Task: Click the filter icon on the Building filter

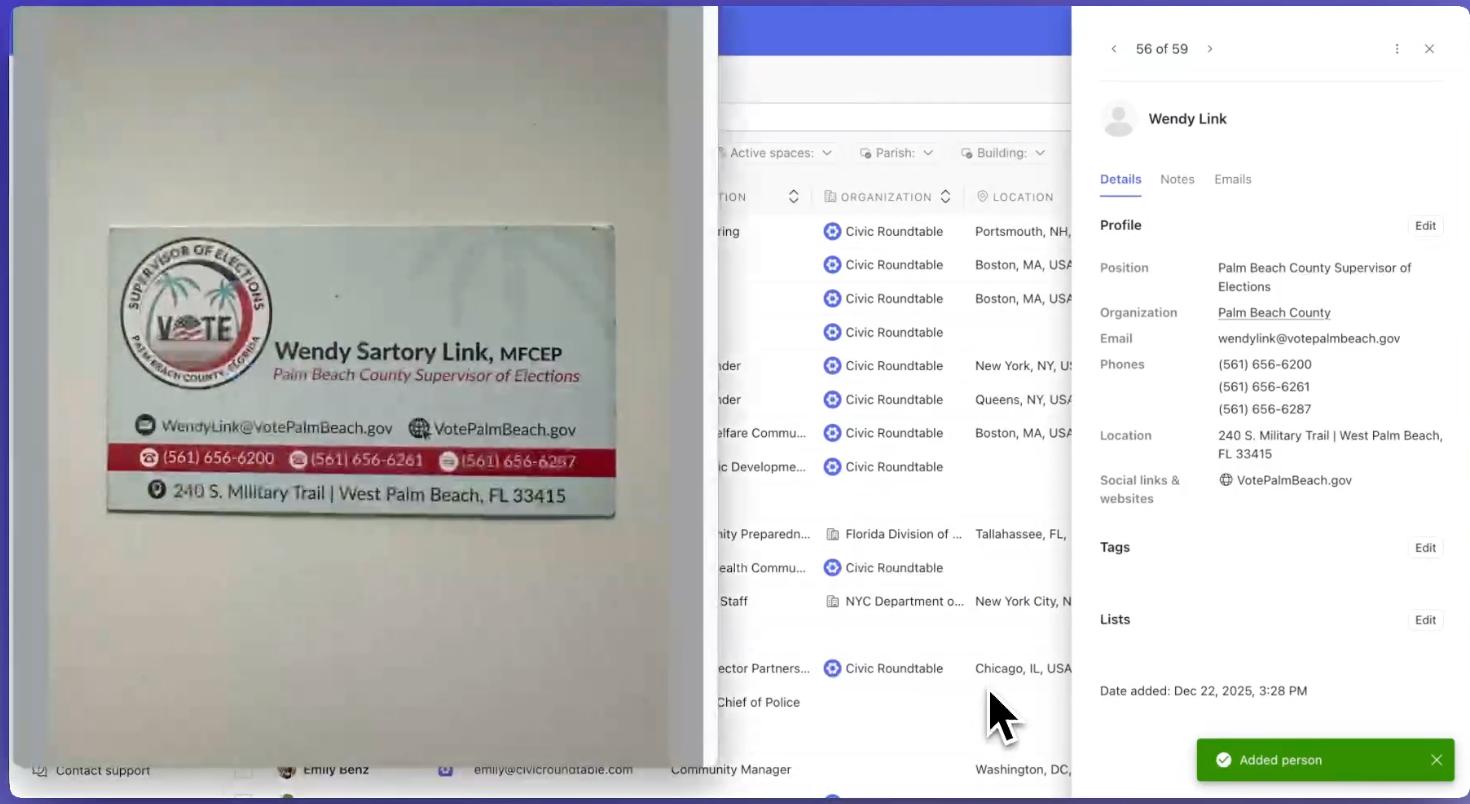Action: pos(967,153)
